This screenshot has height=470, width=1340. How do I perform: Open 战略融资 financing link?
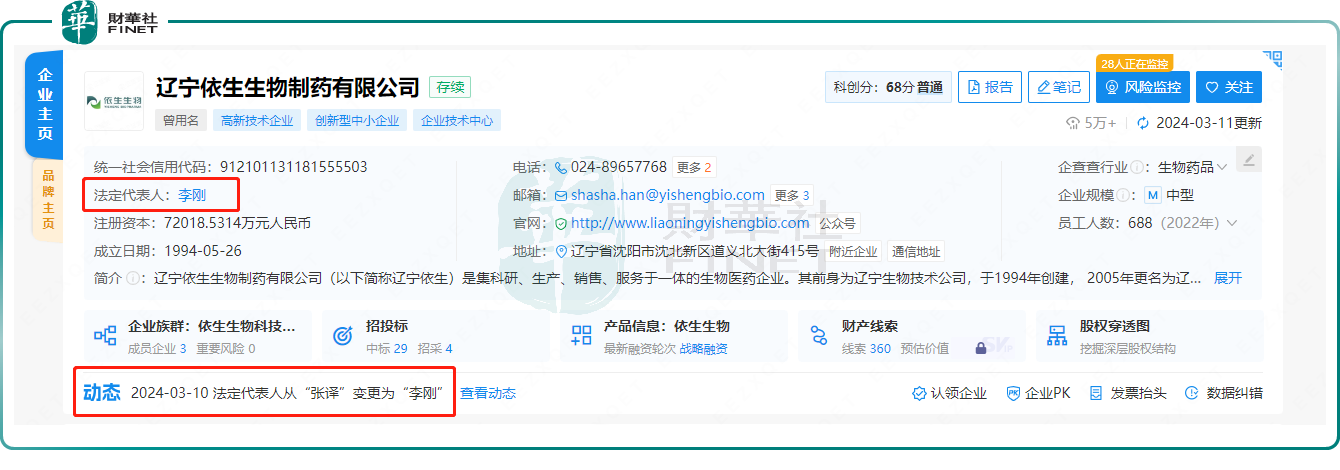[x=704, y=349]
